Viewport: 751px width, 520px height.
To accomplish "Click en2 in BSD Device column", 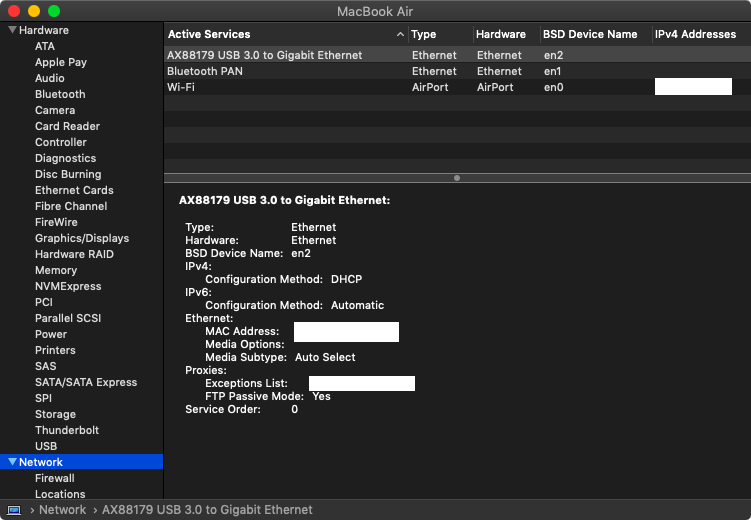I will [553, 55].
